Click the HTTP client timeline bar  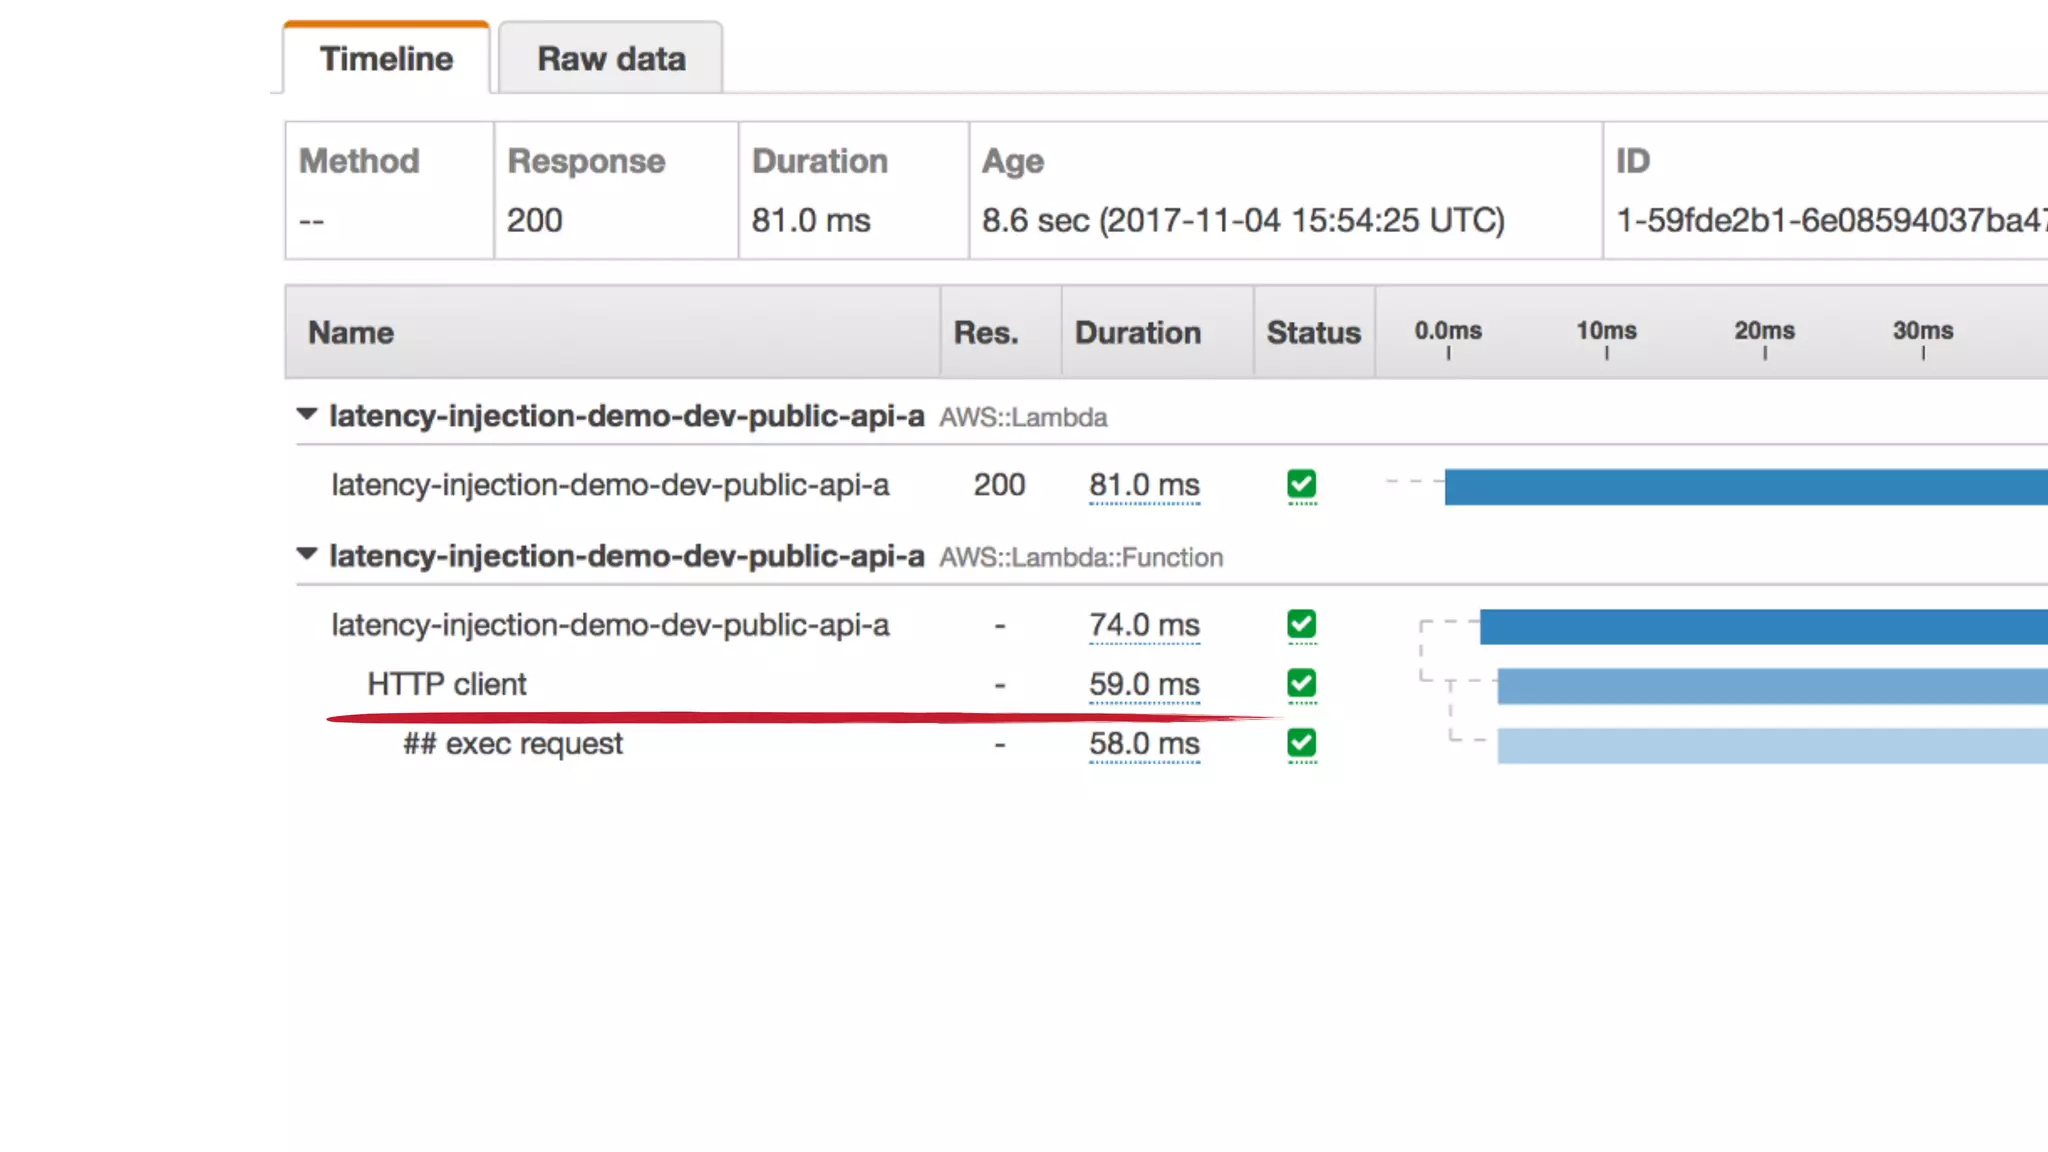pyautogui.click(x=1771, y=686)
